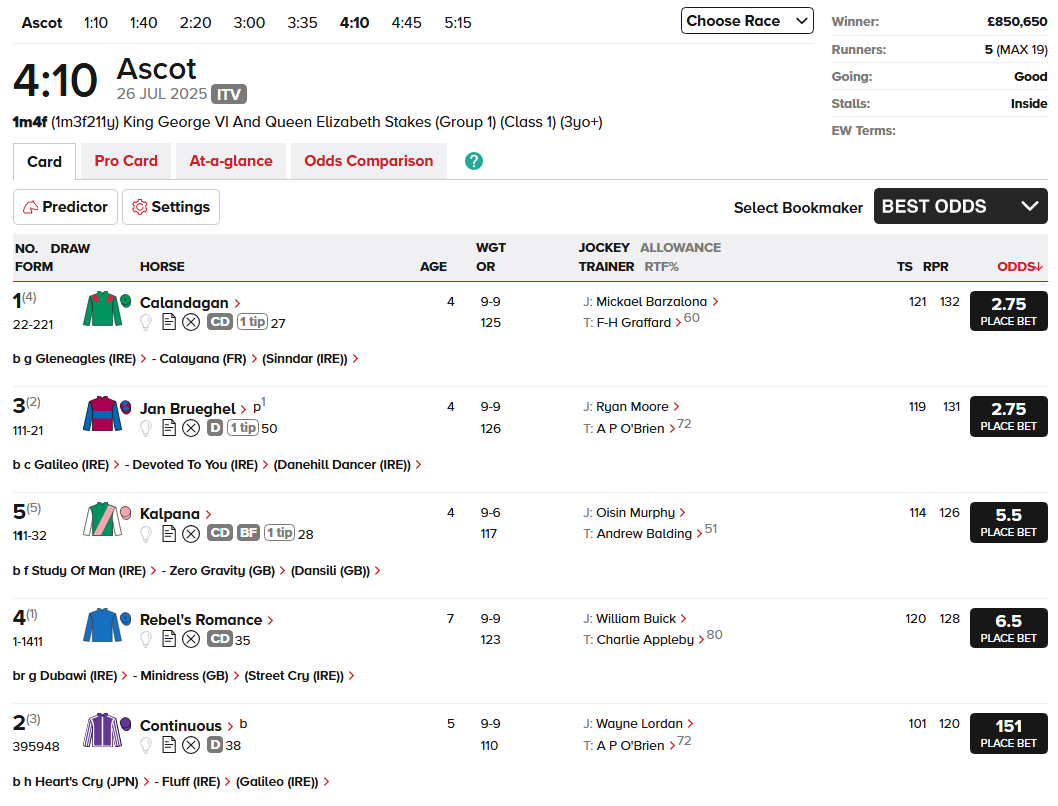Open the 1 tip badge on Kalpana
The width and height of the screenshot is (1058, 806).
(279, 533)
